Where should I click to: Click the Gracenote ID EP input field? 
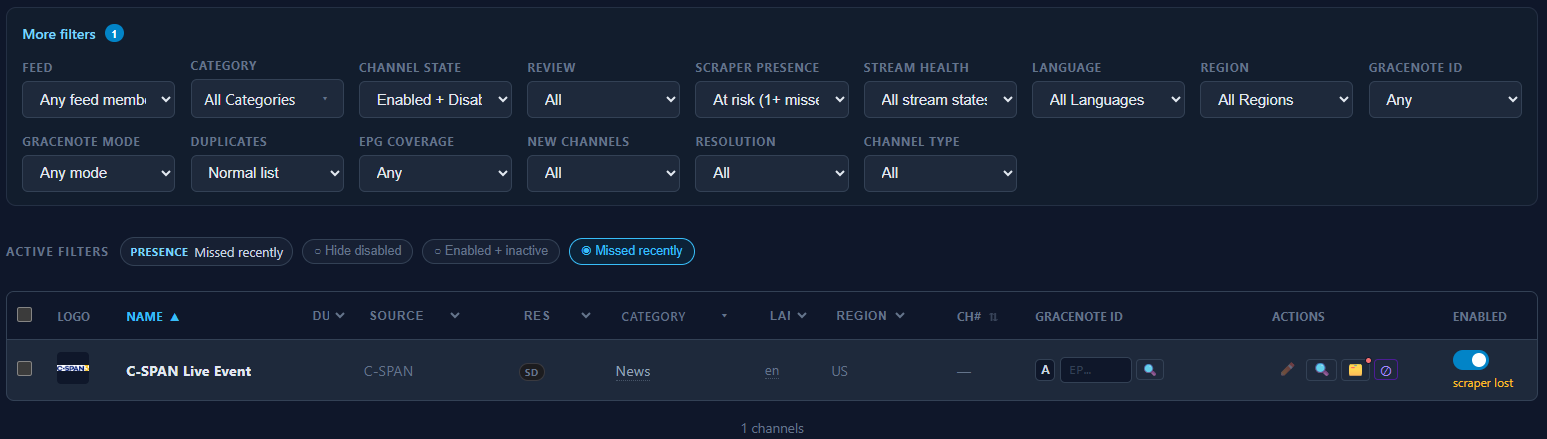1096,370
